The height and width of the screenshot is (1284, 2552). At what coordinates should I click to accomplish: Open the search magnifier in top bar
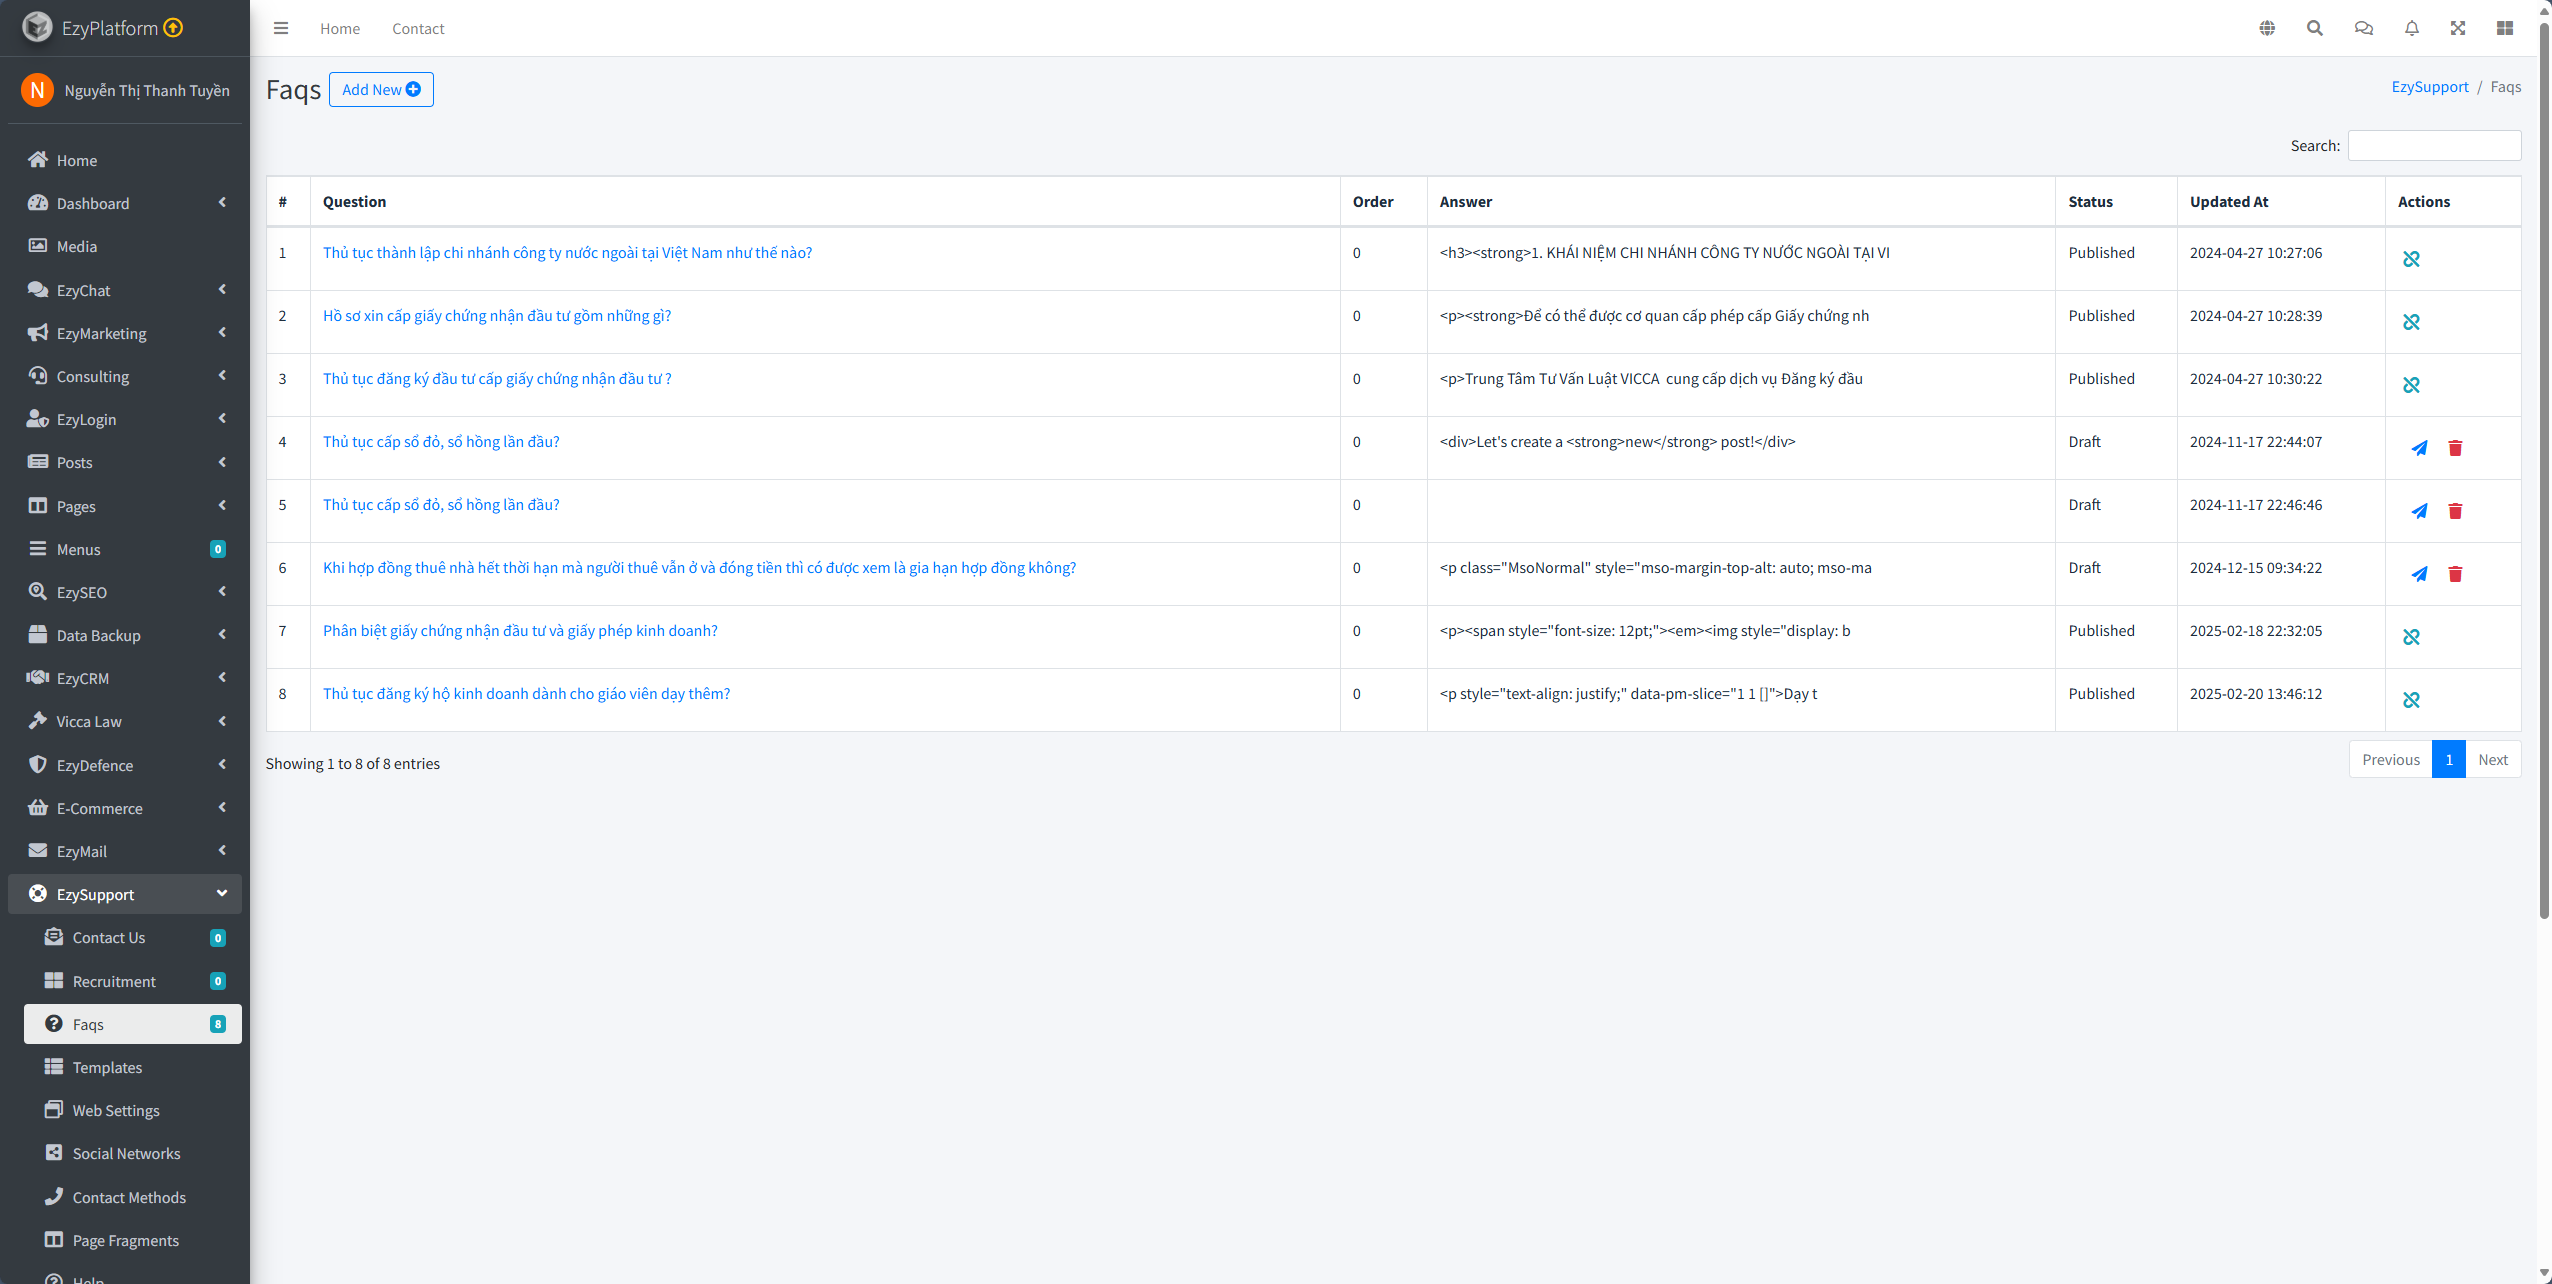click(2314, 28)
